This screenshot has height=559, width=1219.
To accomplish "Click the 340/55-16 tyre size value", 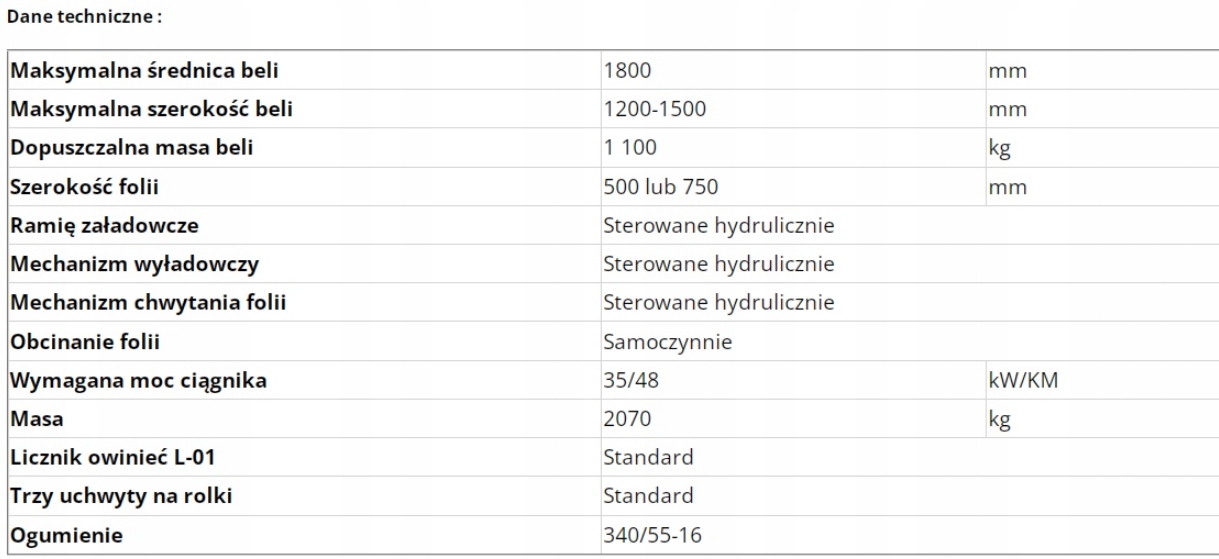I will [653, 535].
